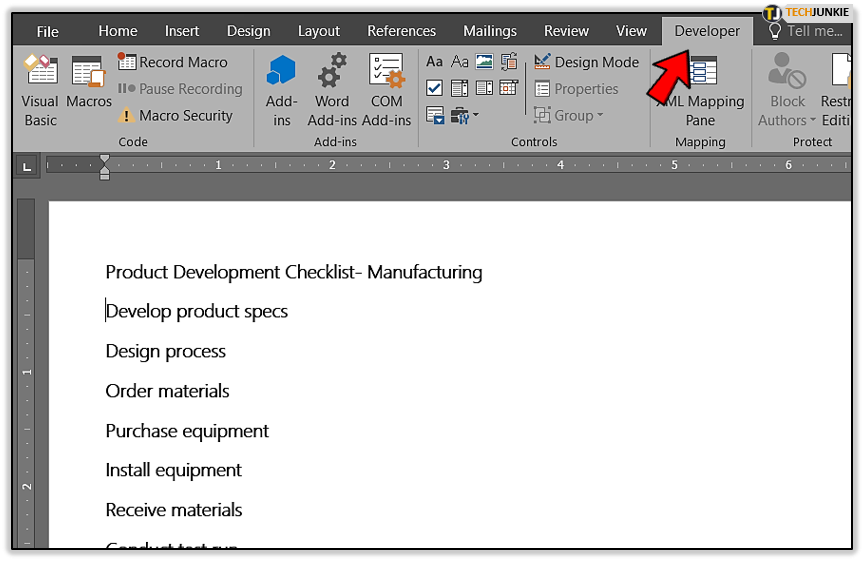
Task: Click Restrict Editing
Action: [x=836, y=90]
